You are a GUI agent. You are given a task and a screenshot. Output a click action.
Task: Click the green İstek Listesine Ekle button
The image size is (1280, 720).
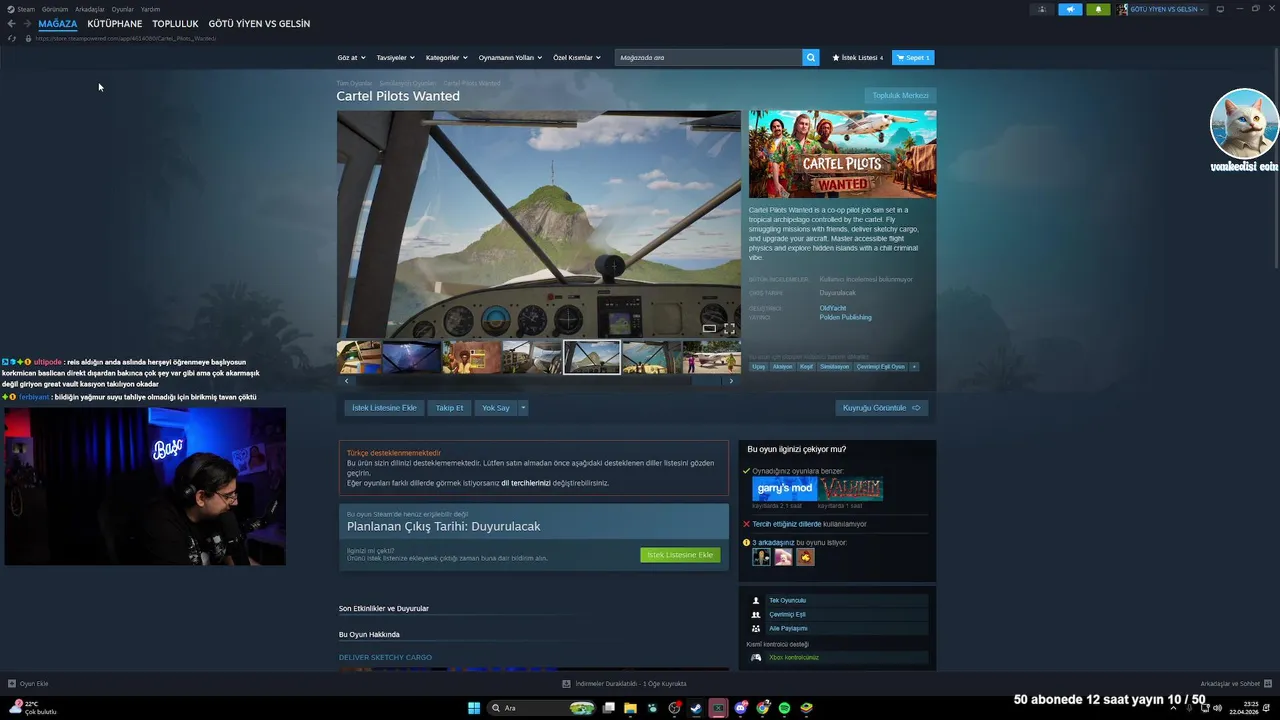point(680,555)
